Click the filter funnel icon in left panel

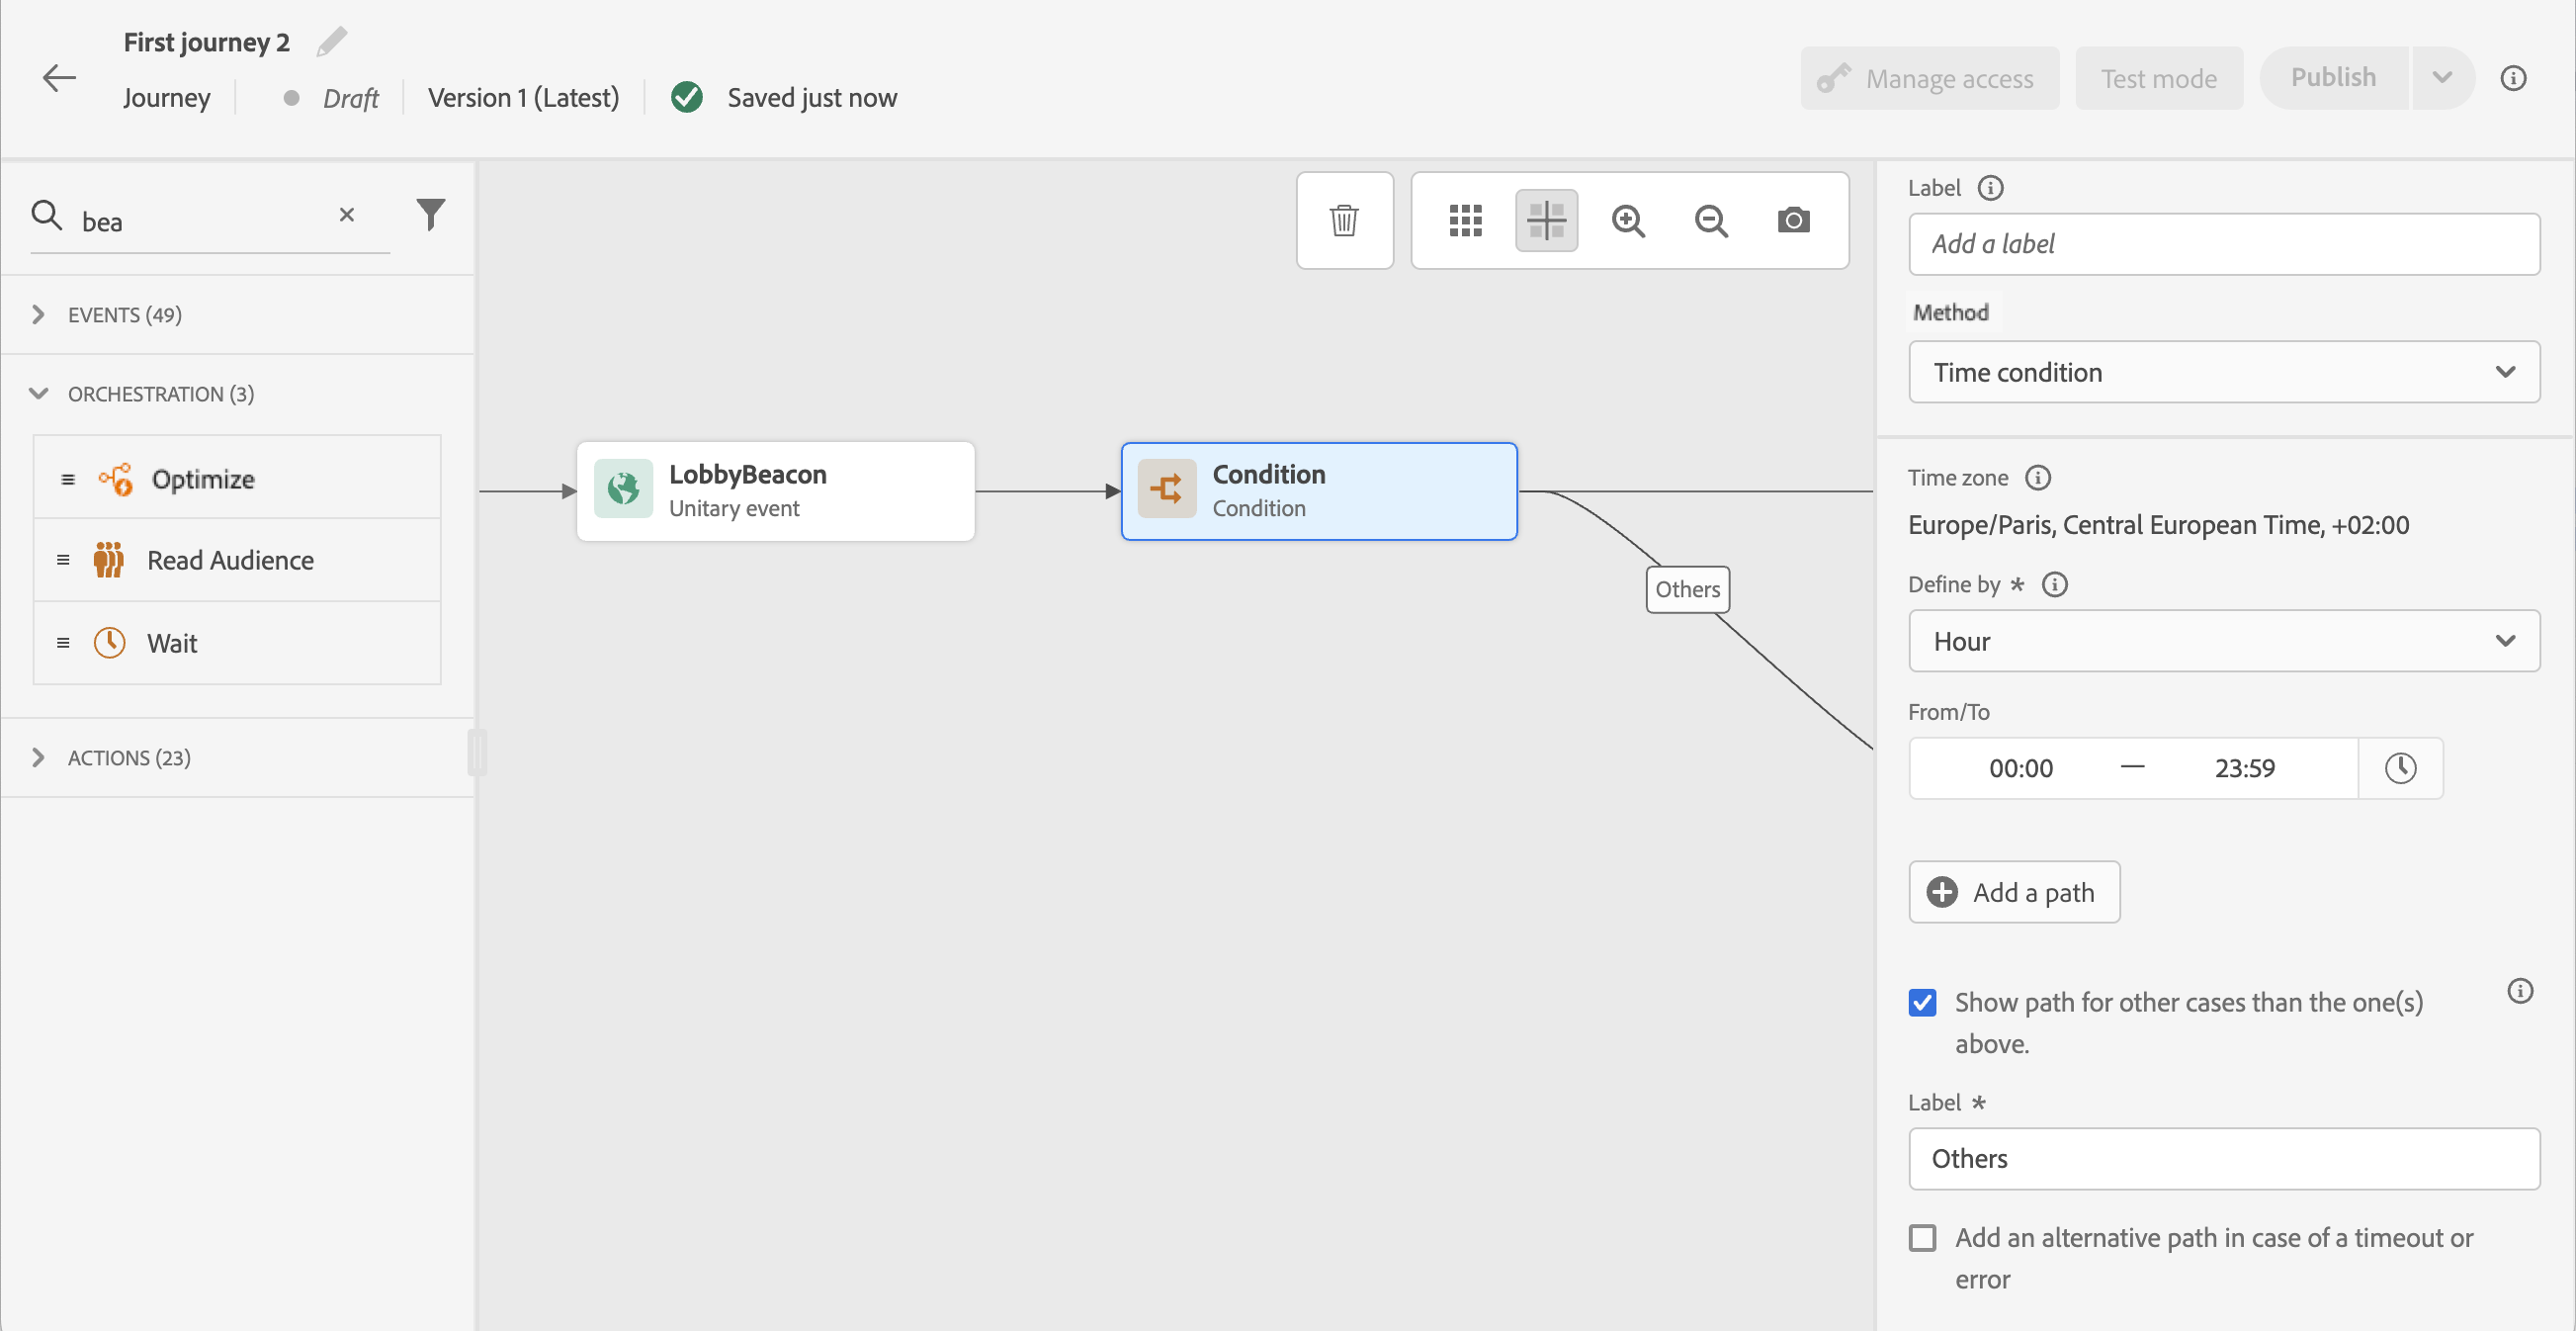click(430, 214)
